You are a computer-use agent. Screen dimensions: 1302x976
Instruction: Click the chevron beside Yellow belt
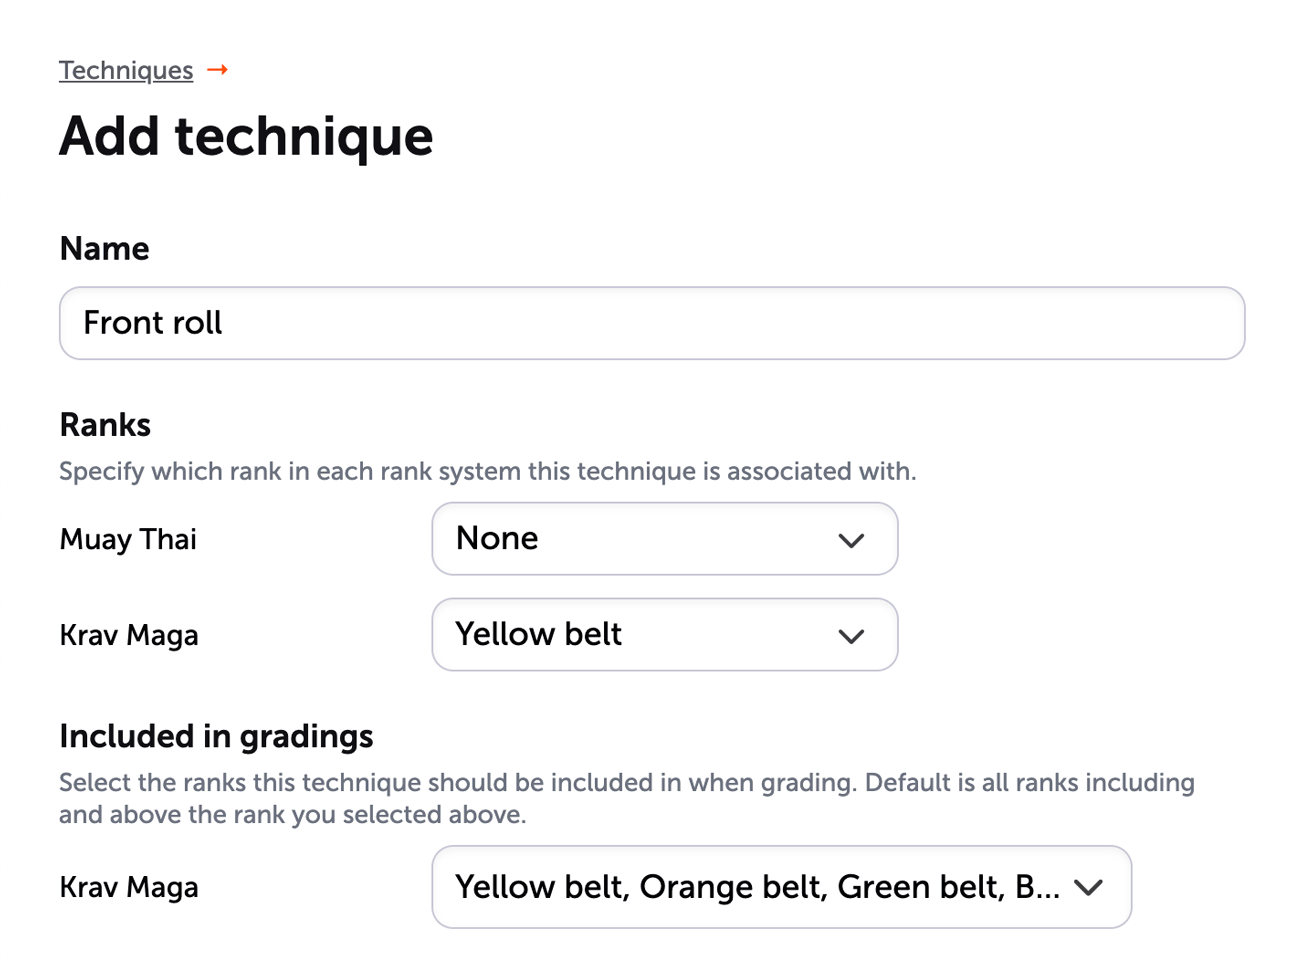tap(851, 636)
